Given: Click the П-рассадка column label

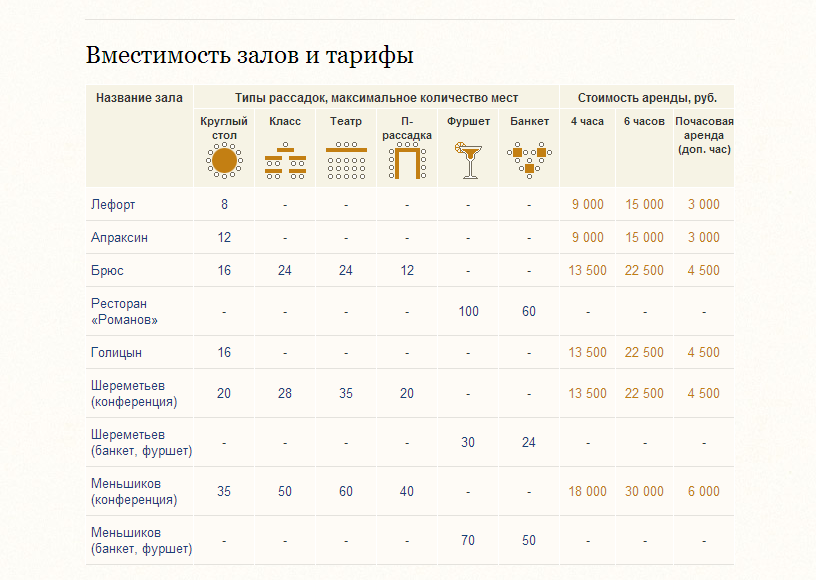Looking at the screenshot, I should click(x=407, y=128).
